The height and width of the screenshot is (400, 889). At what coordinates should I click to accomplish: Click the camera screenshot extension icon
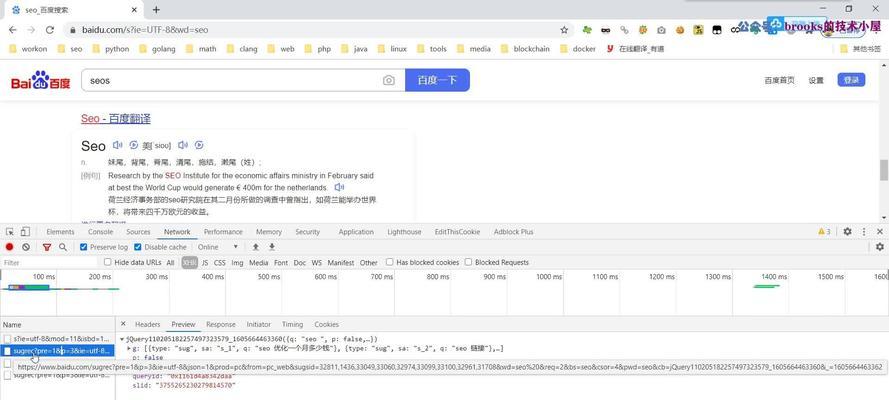(661, 30)
